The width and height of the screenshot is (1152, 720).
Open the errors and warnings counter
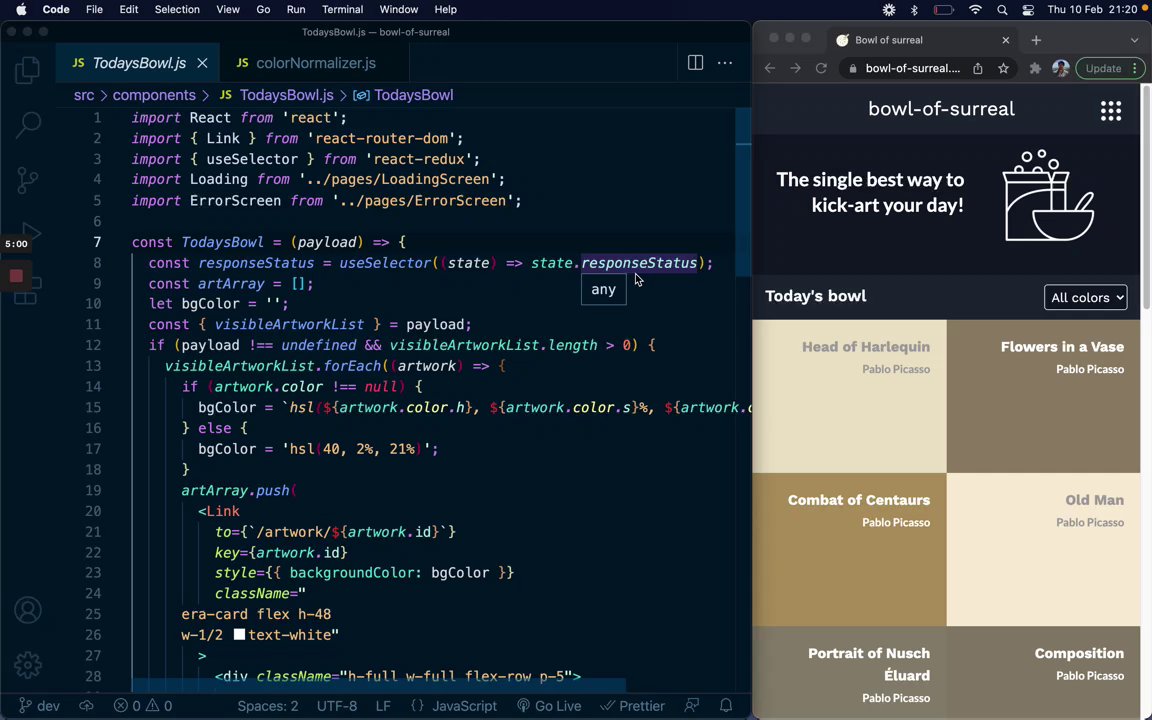coord(143,706)
